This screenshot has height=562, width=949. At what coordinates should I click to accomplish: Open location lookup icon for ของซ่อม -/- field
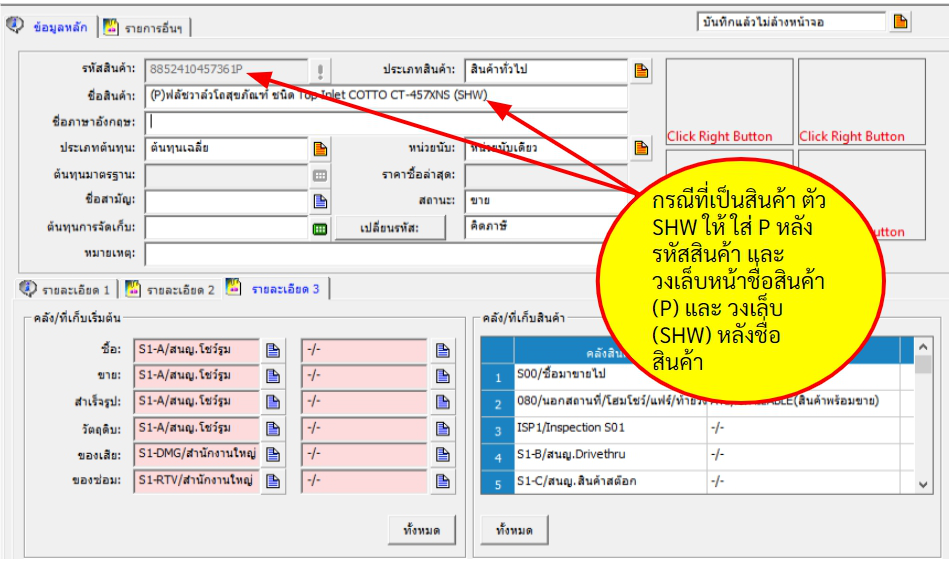(443, 482)
